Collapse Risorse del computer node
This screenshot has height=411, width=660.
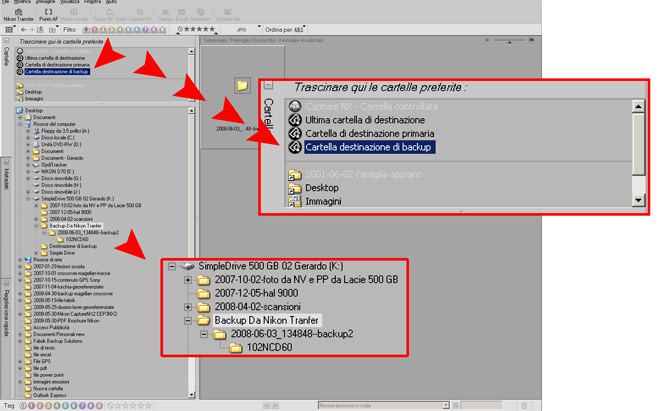pyautogui.click(x=20, y=124)
